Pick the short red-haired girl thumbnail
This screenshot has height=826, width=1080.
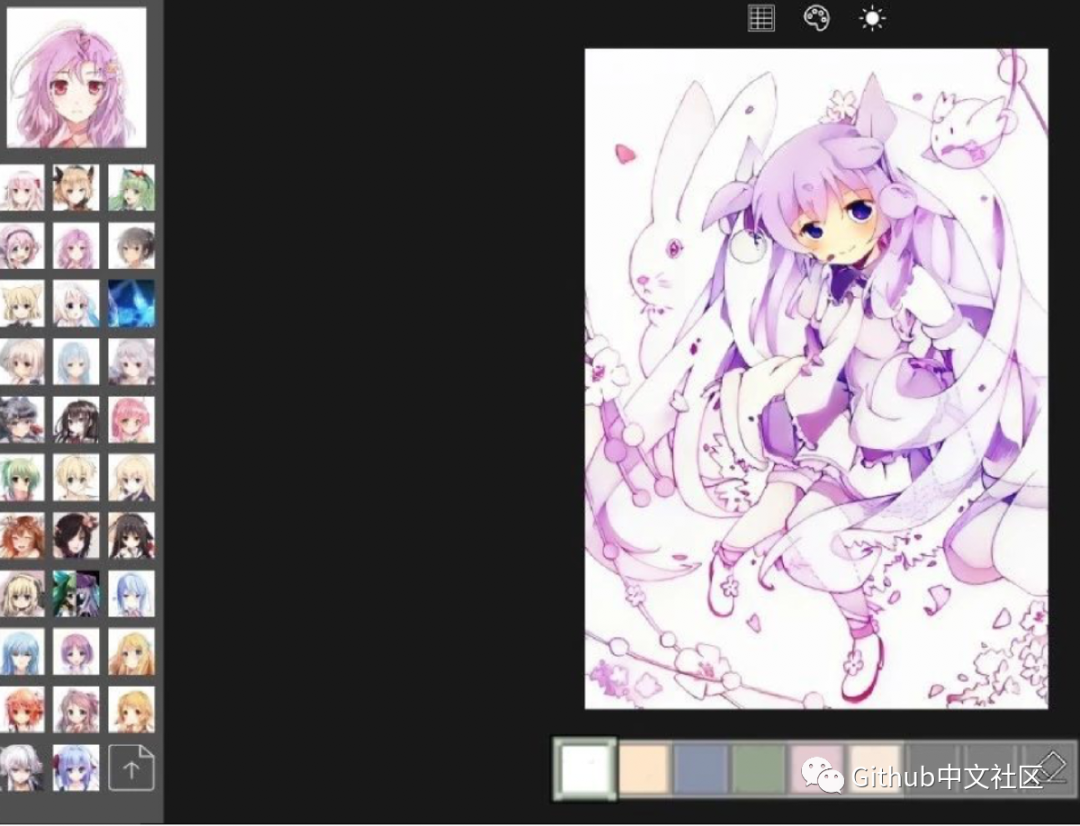tap(22, 710)
